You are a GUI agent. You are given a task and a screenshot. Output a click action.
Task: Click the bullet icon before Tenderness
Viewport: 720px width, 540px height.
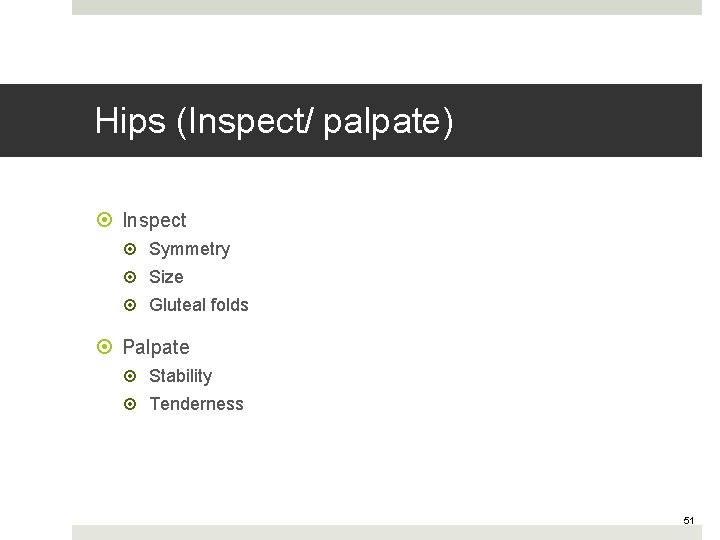(130, 404)
